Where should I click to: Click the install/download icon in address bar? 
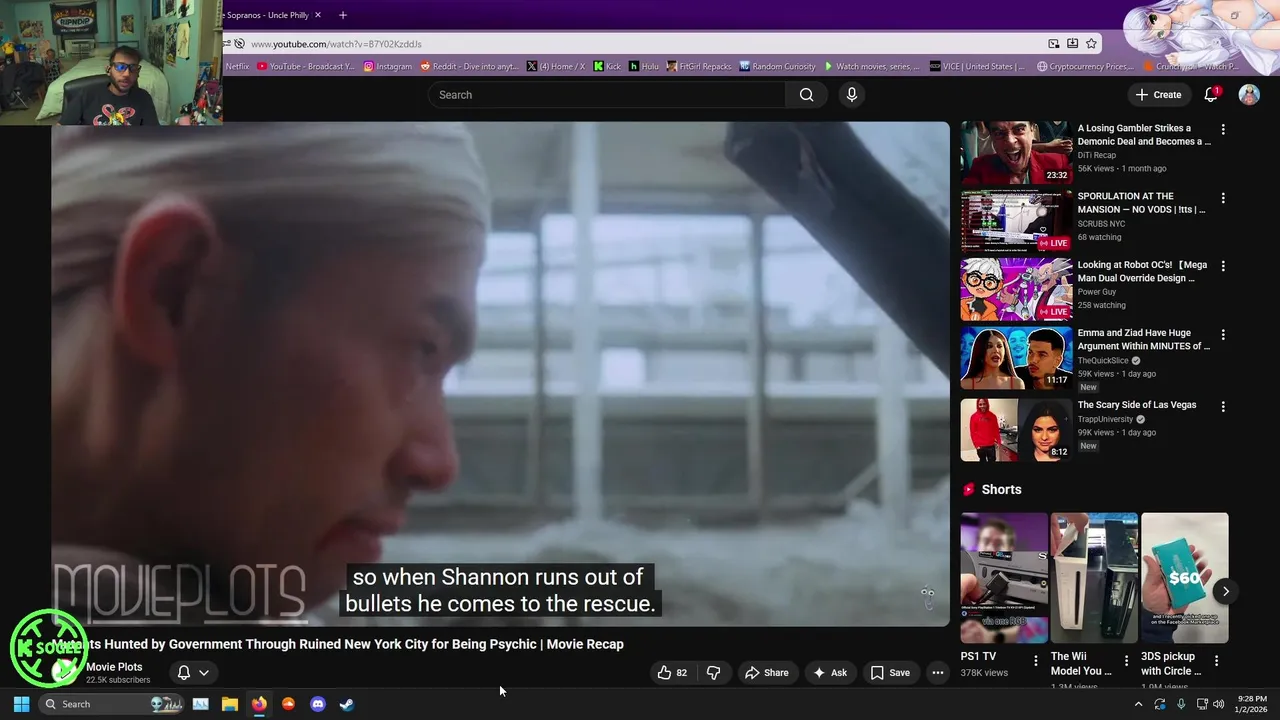(1072, 44)
